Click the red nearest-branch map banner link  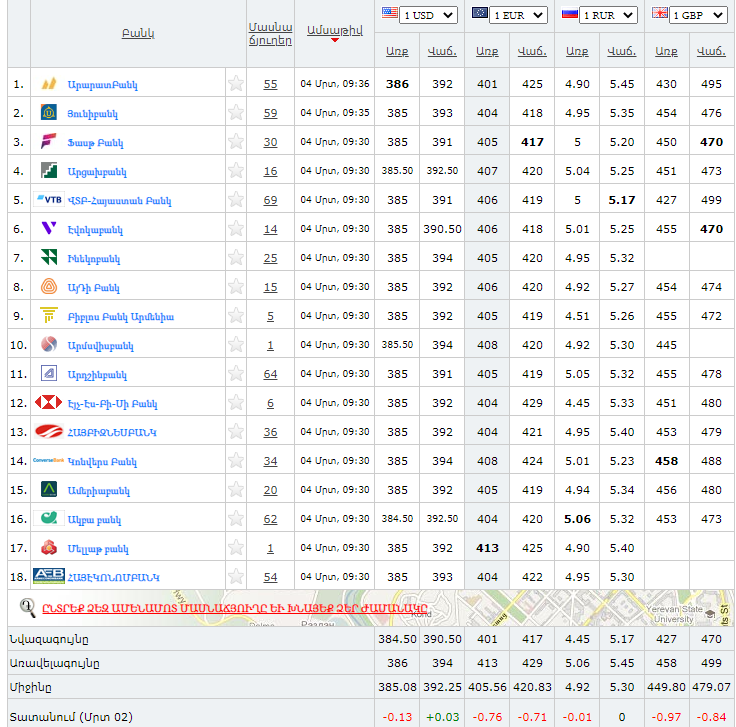point(235,608)
